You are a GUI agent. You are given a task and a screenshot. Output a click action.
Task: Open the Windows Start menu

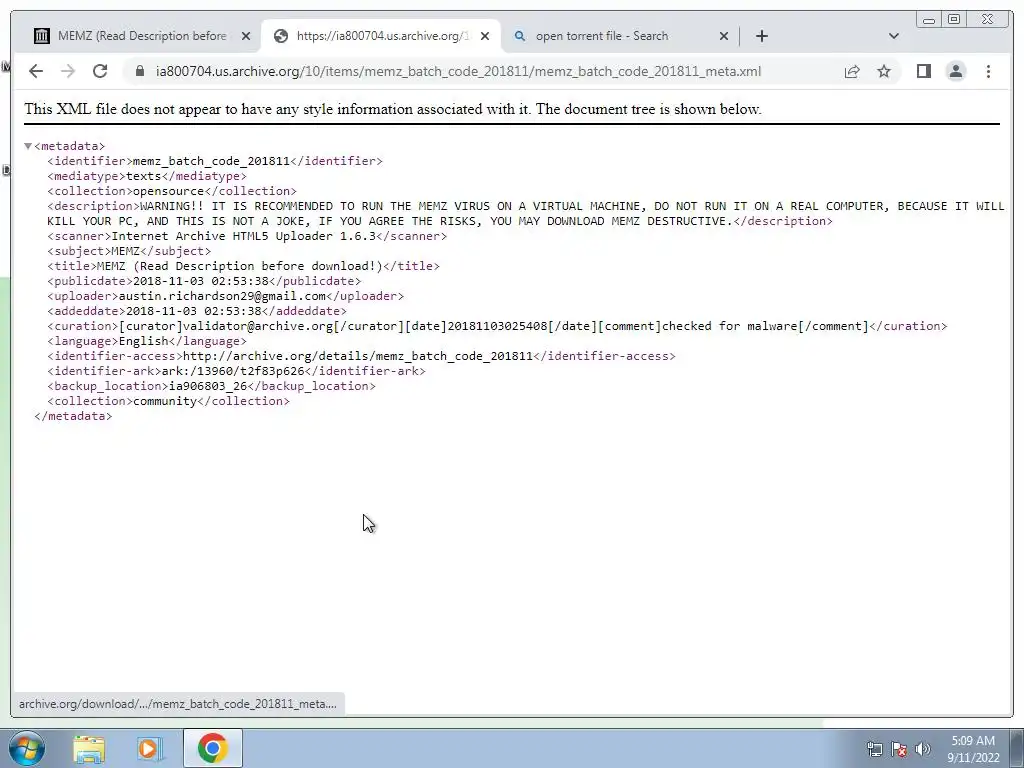click(x=27, y=748)
